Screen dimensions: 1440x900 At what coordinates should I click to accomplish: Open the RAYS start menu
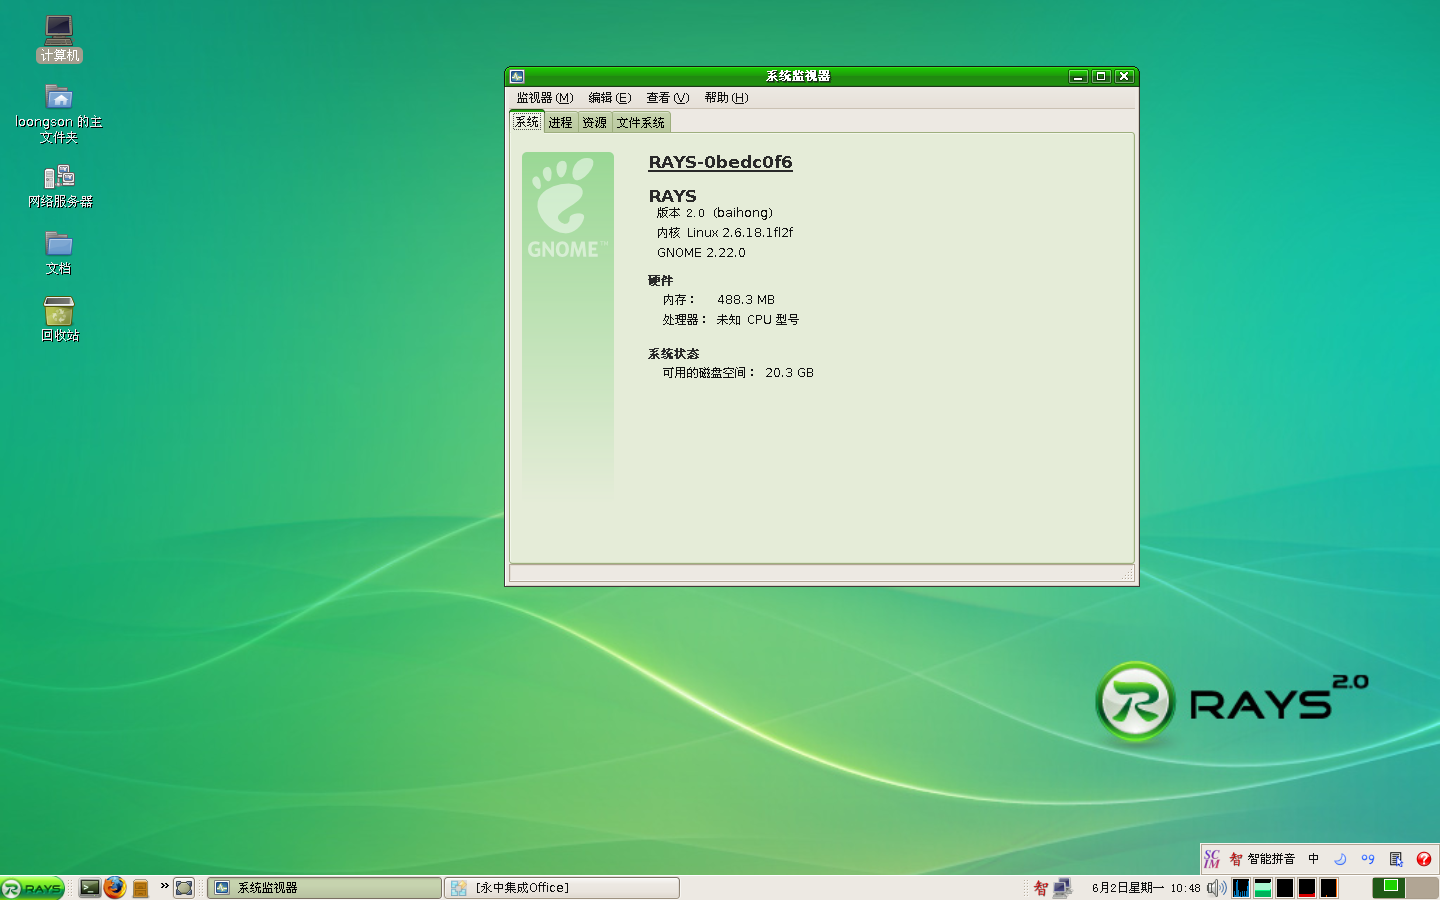(33, 887)
